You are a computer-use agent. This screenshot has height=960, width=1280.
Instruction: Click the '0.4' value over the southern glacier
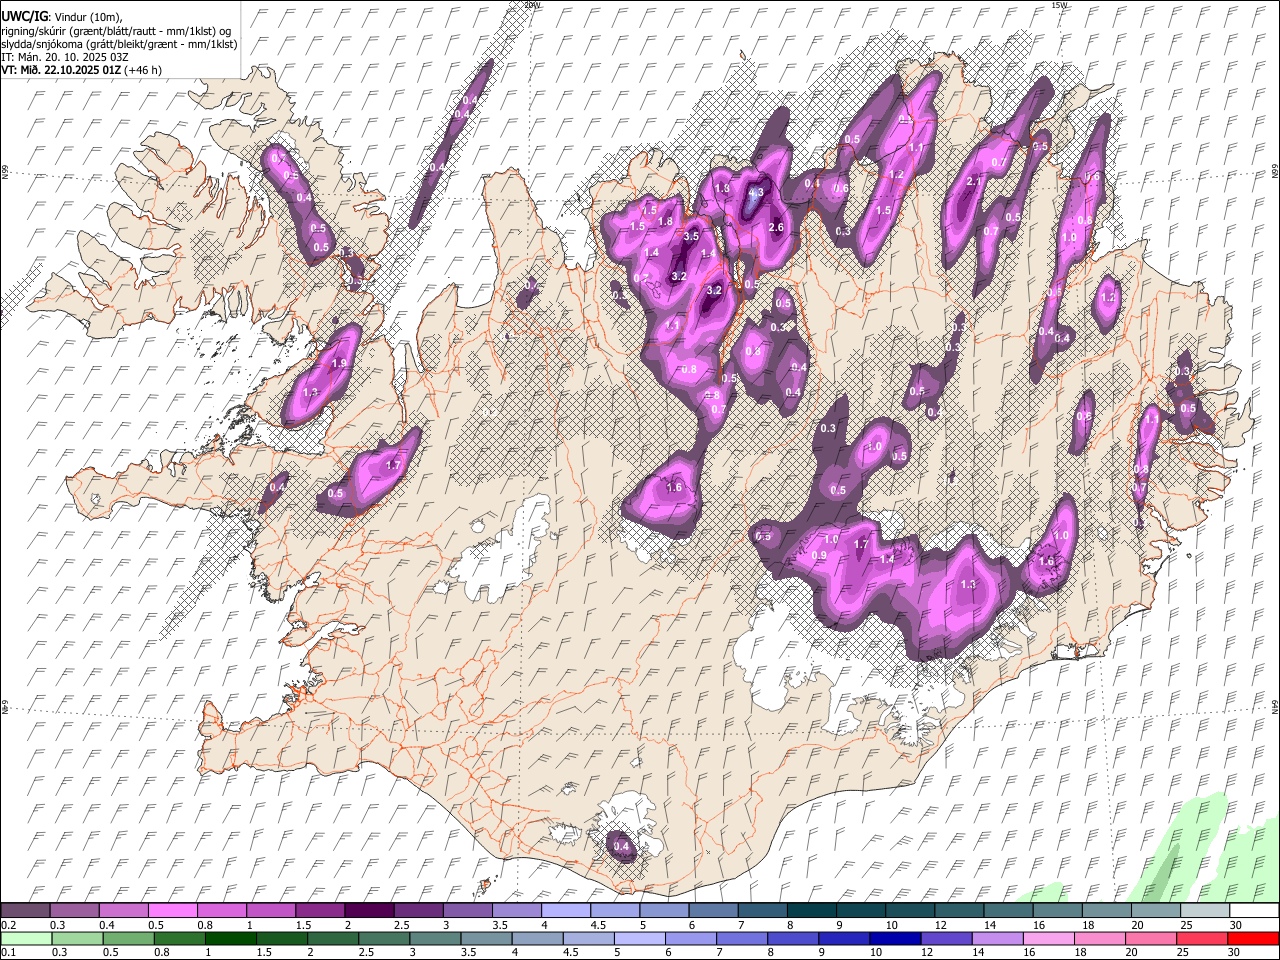621,847
